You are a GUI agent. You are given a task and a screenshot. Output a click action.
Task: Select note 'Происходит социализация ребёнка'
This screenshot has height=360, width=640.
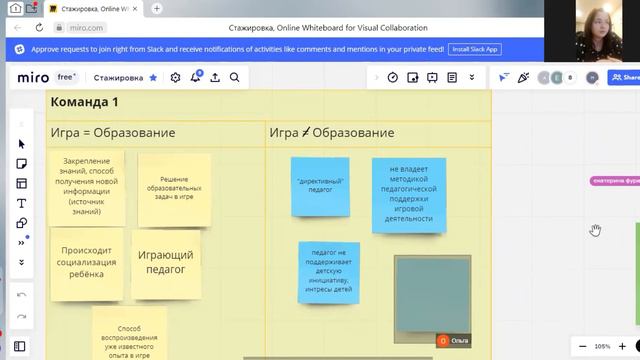coord(87,264)
